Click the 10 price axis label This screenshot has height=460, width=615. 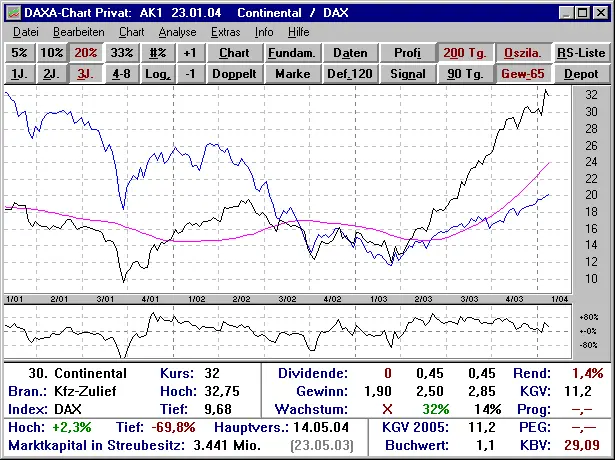click(591, 279)
